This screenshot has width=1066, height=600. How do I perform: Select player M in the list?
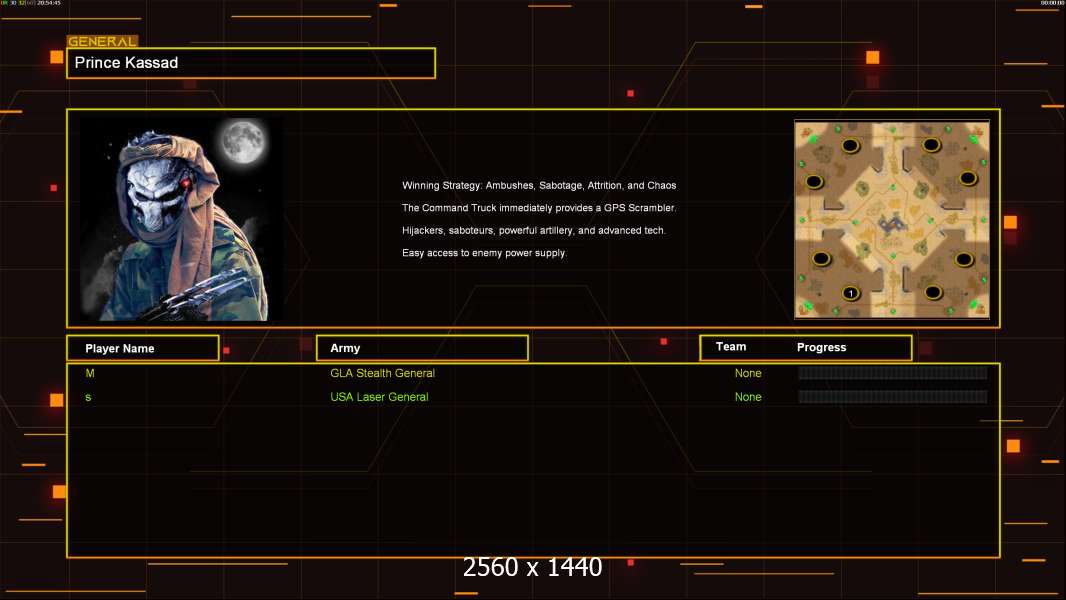click(x=90, y=373)
